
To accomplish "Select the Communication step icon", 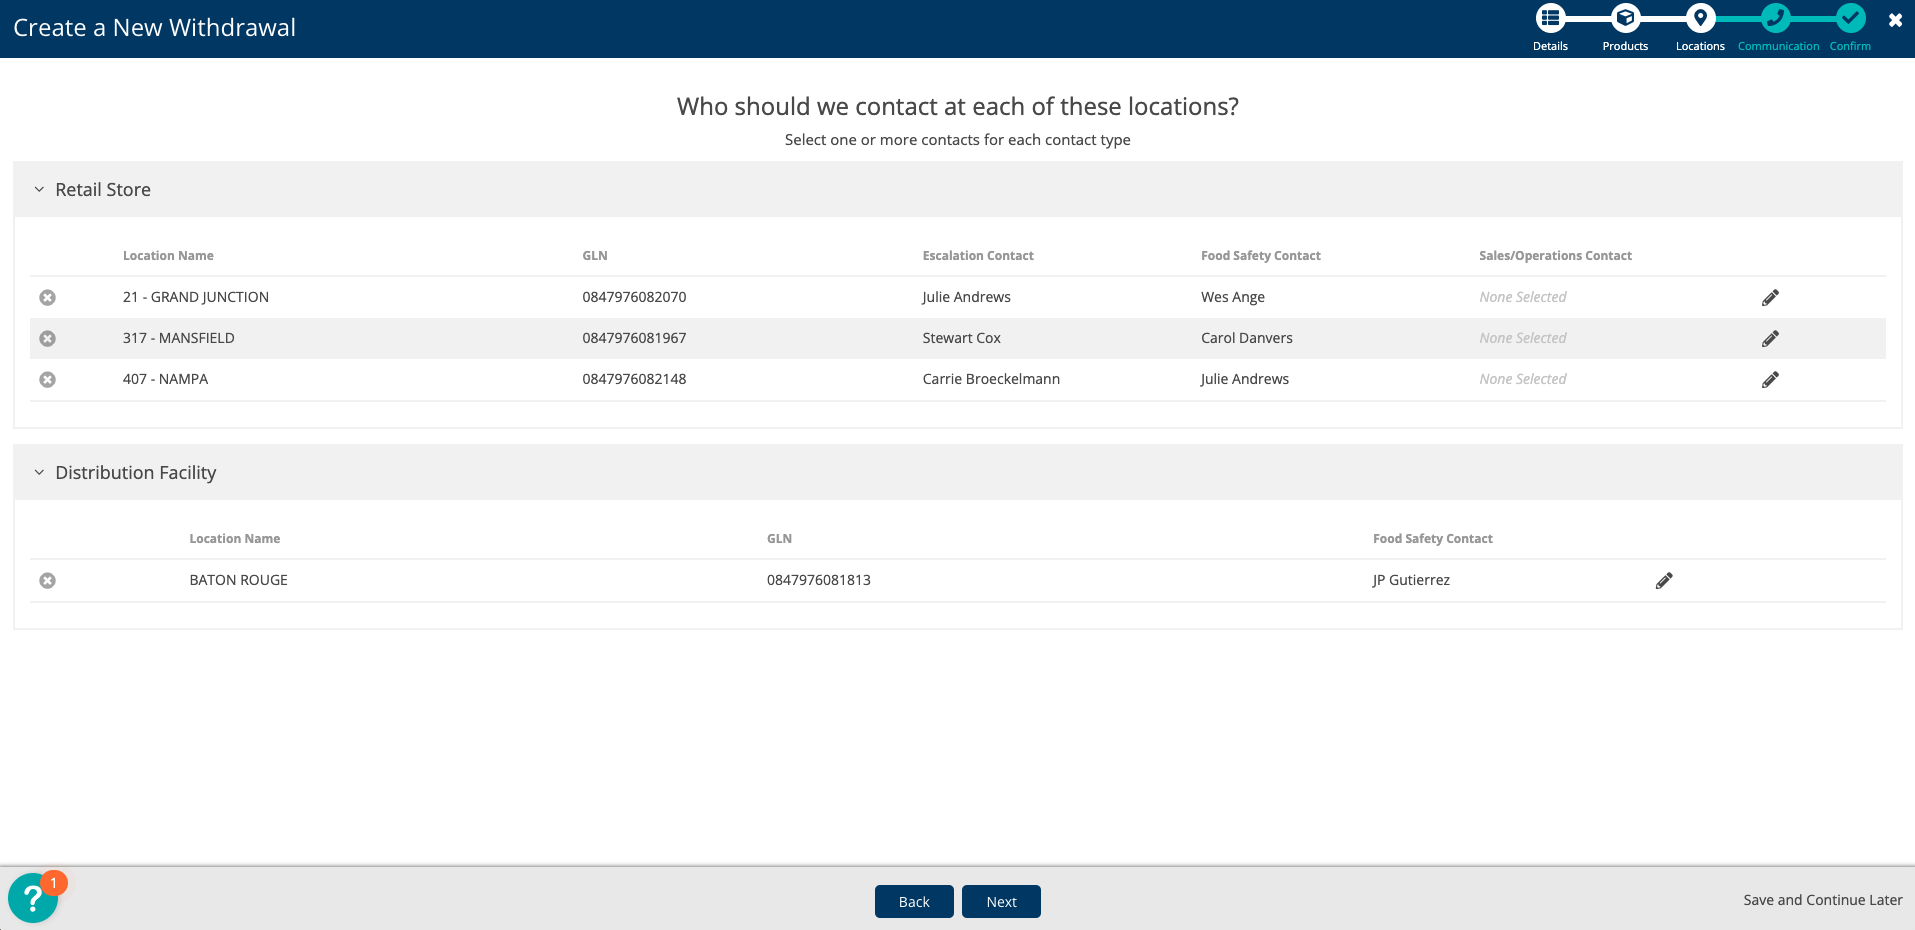I will [1775, 18].
